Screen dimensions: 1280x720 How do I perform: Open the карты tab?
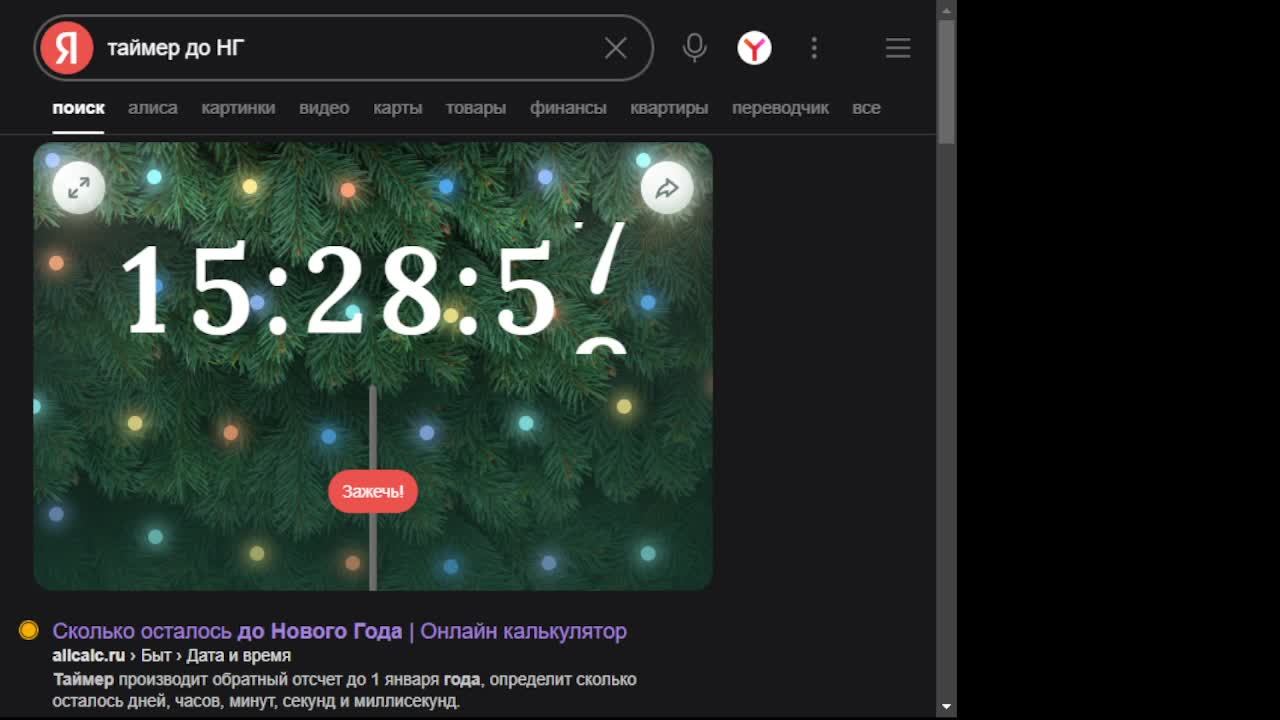click(398, 108)
